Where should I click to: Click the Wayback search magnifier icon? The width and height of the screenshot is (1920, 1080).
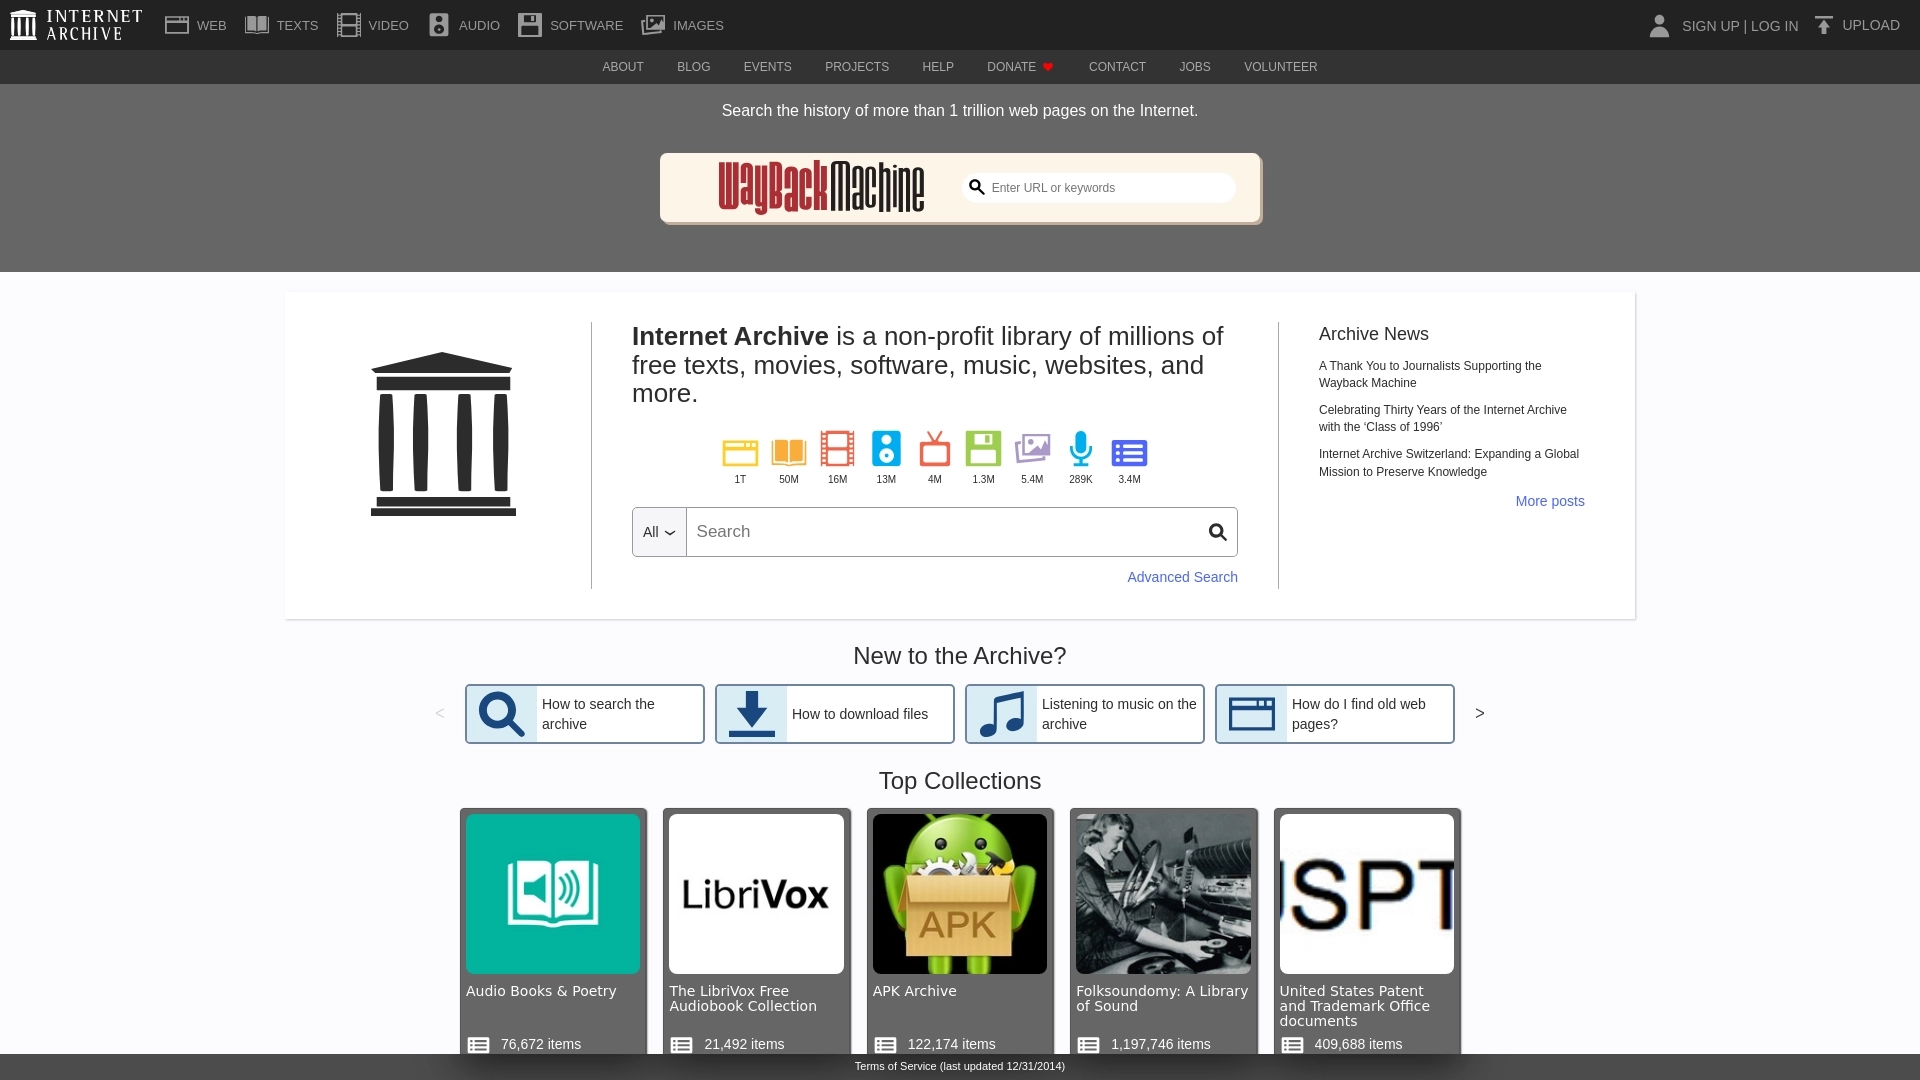(x=977, y=187)
